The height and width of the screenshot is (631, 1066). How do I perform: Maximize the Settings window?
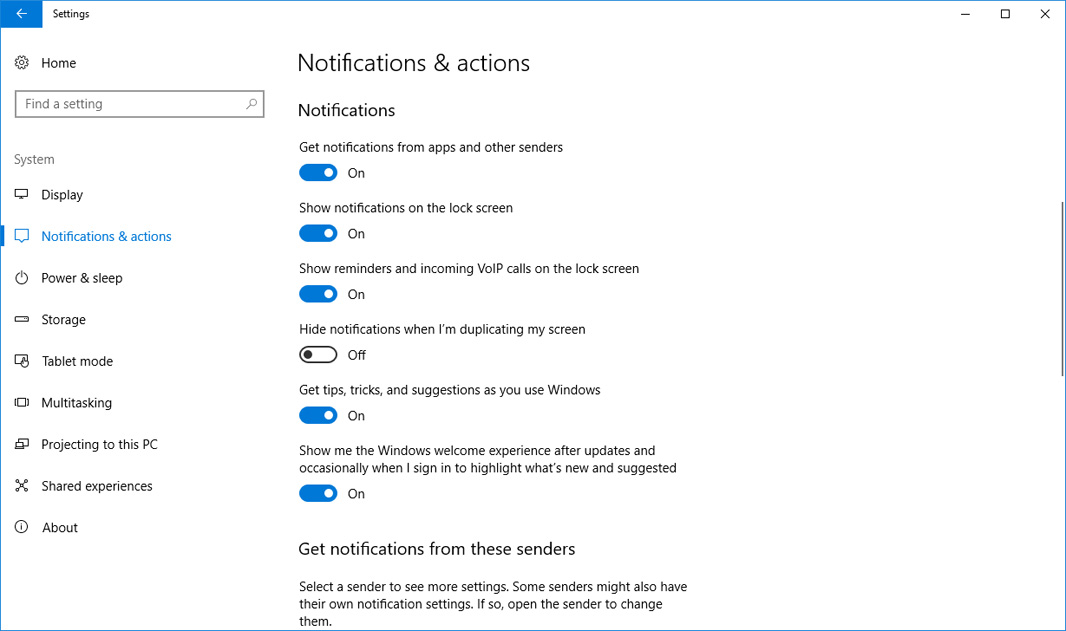(x=1005, y=14)
